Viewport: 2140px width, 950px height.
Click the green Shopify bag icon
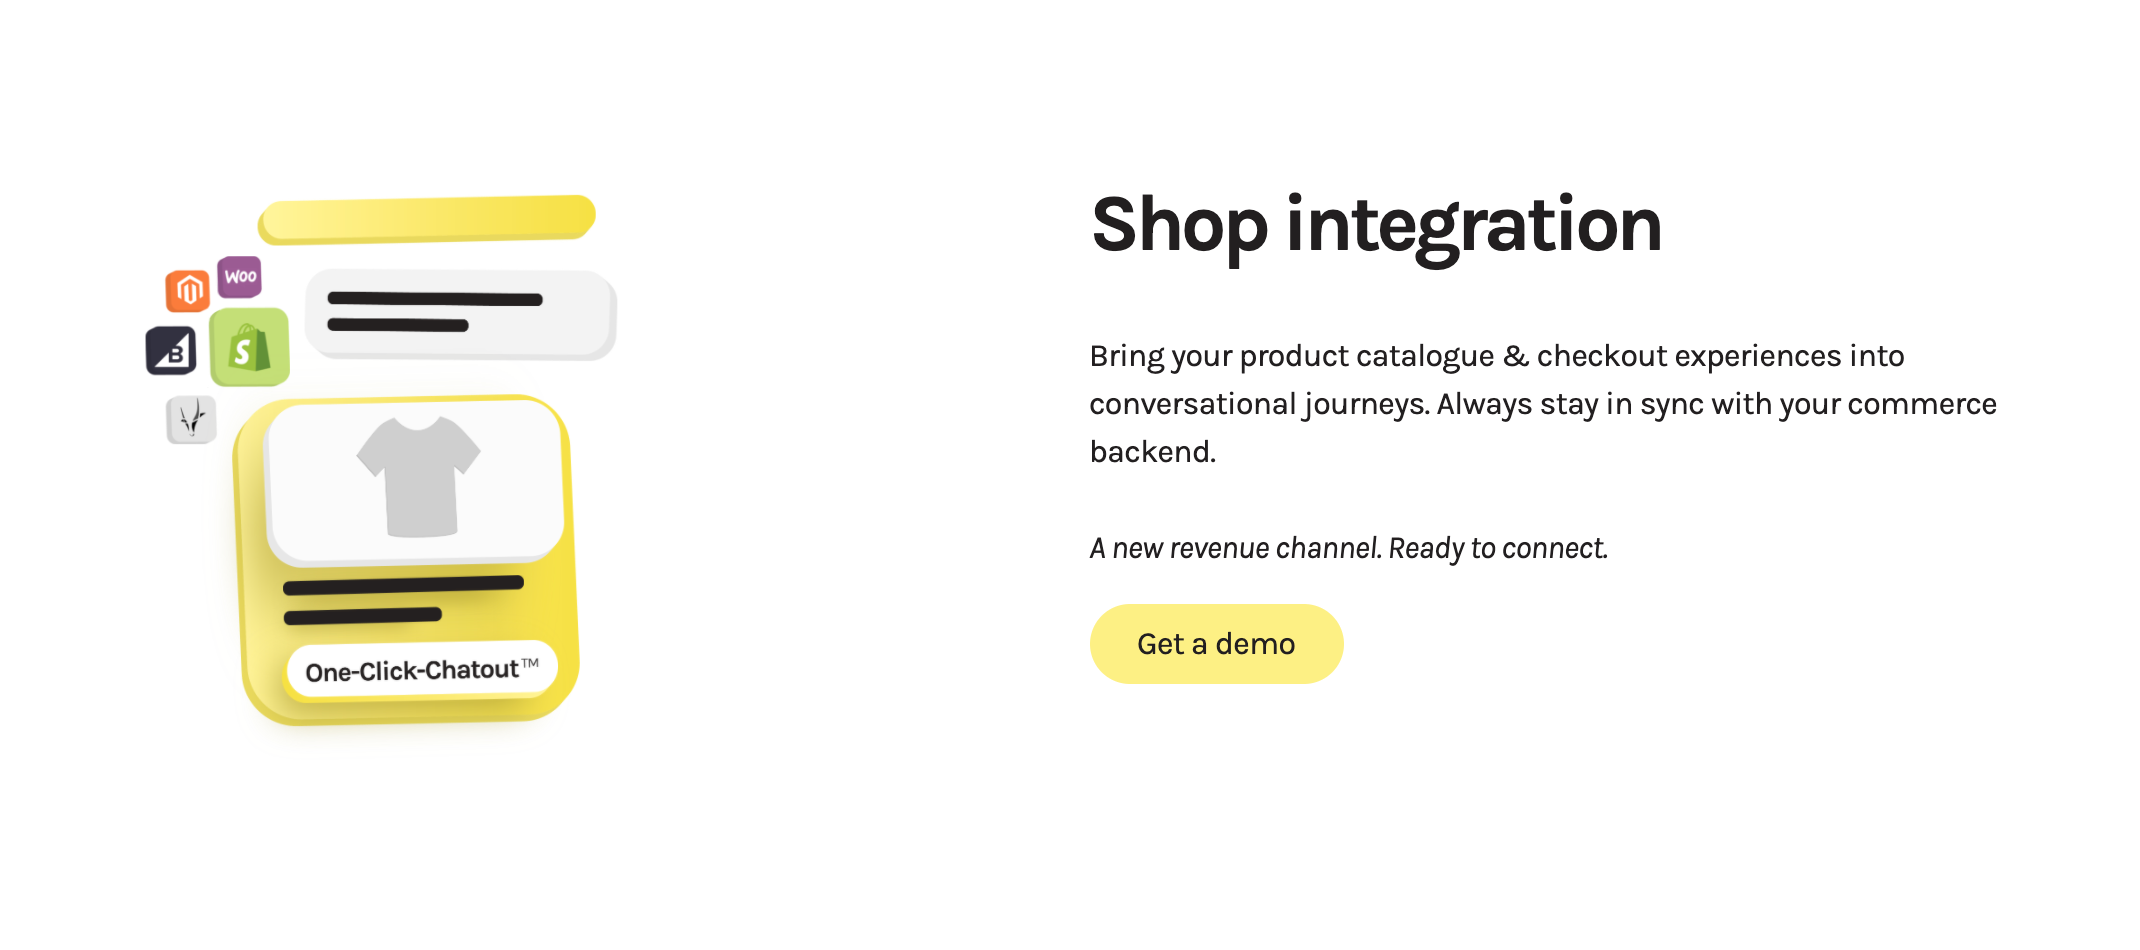tap(250, 348)
